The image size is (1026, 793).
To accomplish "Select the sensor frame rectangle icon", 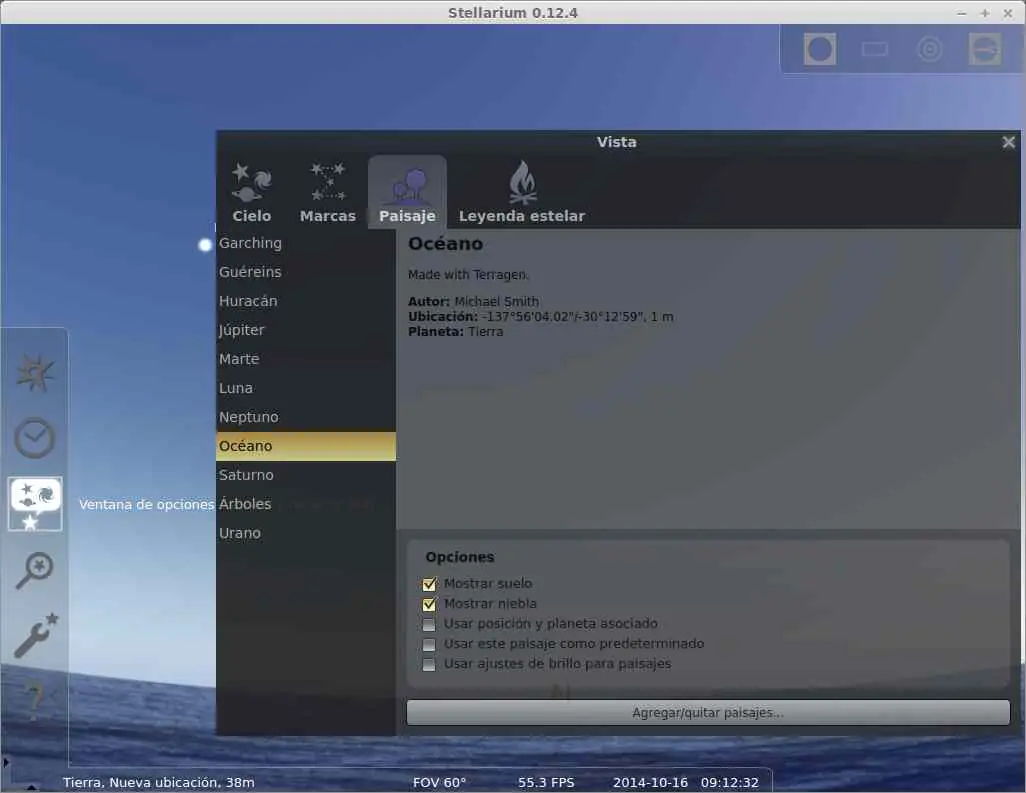I will [875, 49].
